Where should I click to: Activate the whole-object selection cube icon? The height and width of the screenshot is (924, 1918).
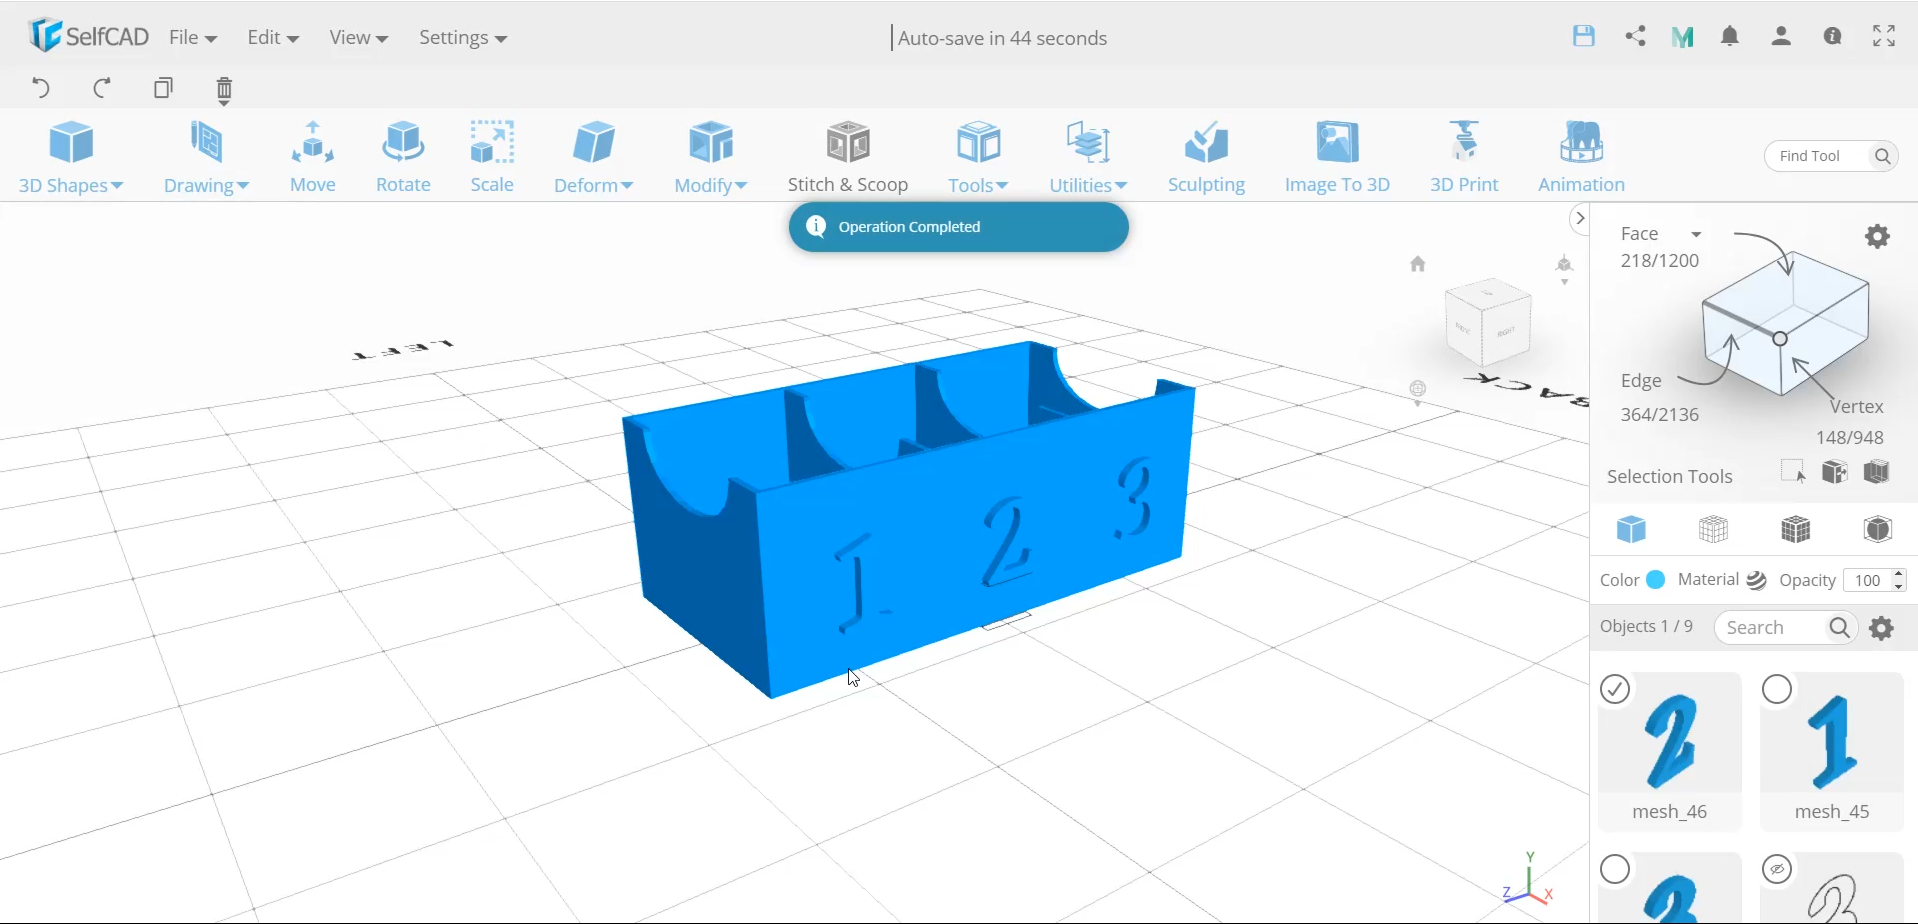[x=1835, y=472]
